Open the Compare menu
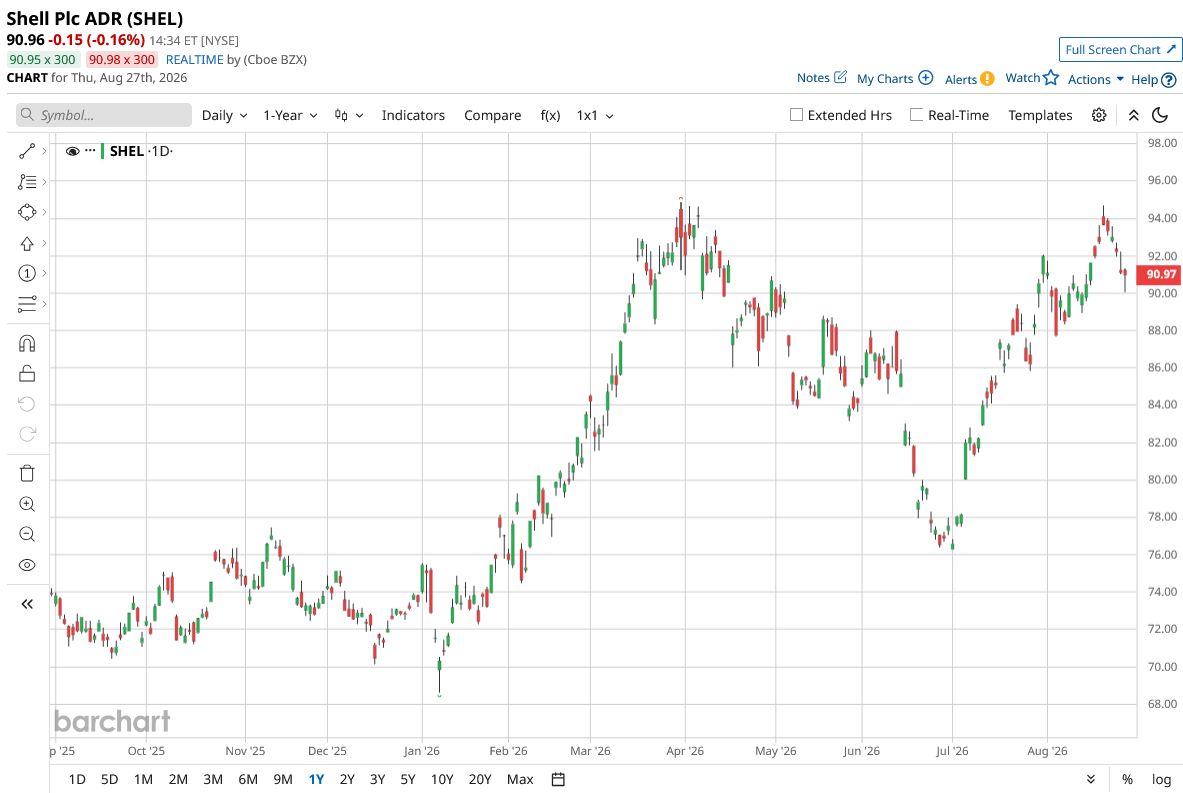This screenshot has width=1183, height=793. click(493, 115)
